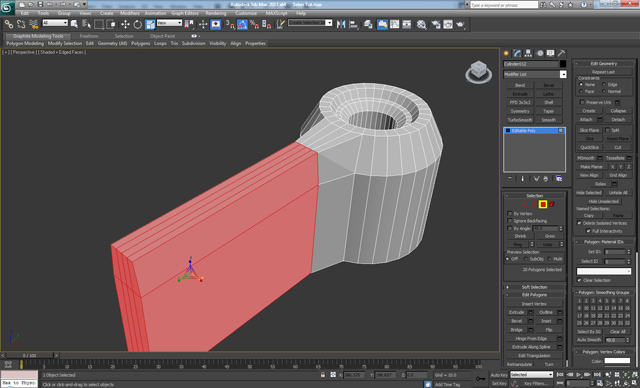Image resolution: width=640 pixels, height=388 pixels.
Task: Click the object color swatch beside name
Action: pyautogui.click(x=563, y=64)
